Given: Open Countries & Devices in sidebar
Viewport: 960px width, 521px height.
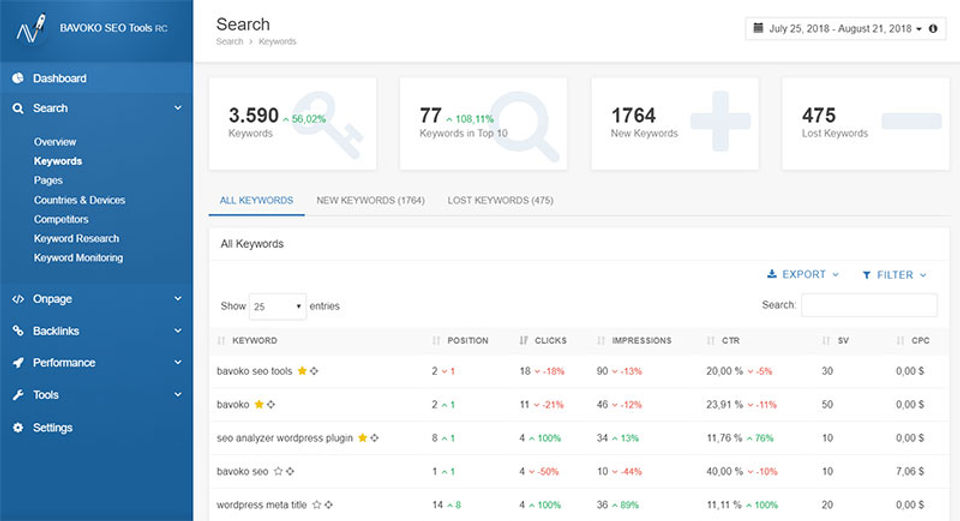Looking at the screenshot, I should coord(80,200).
